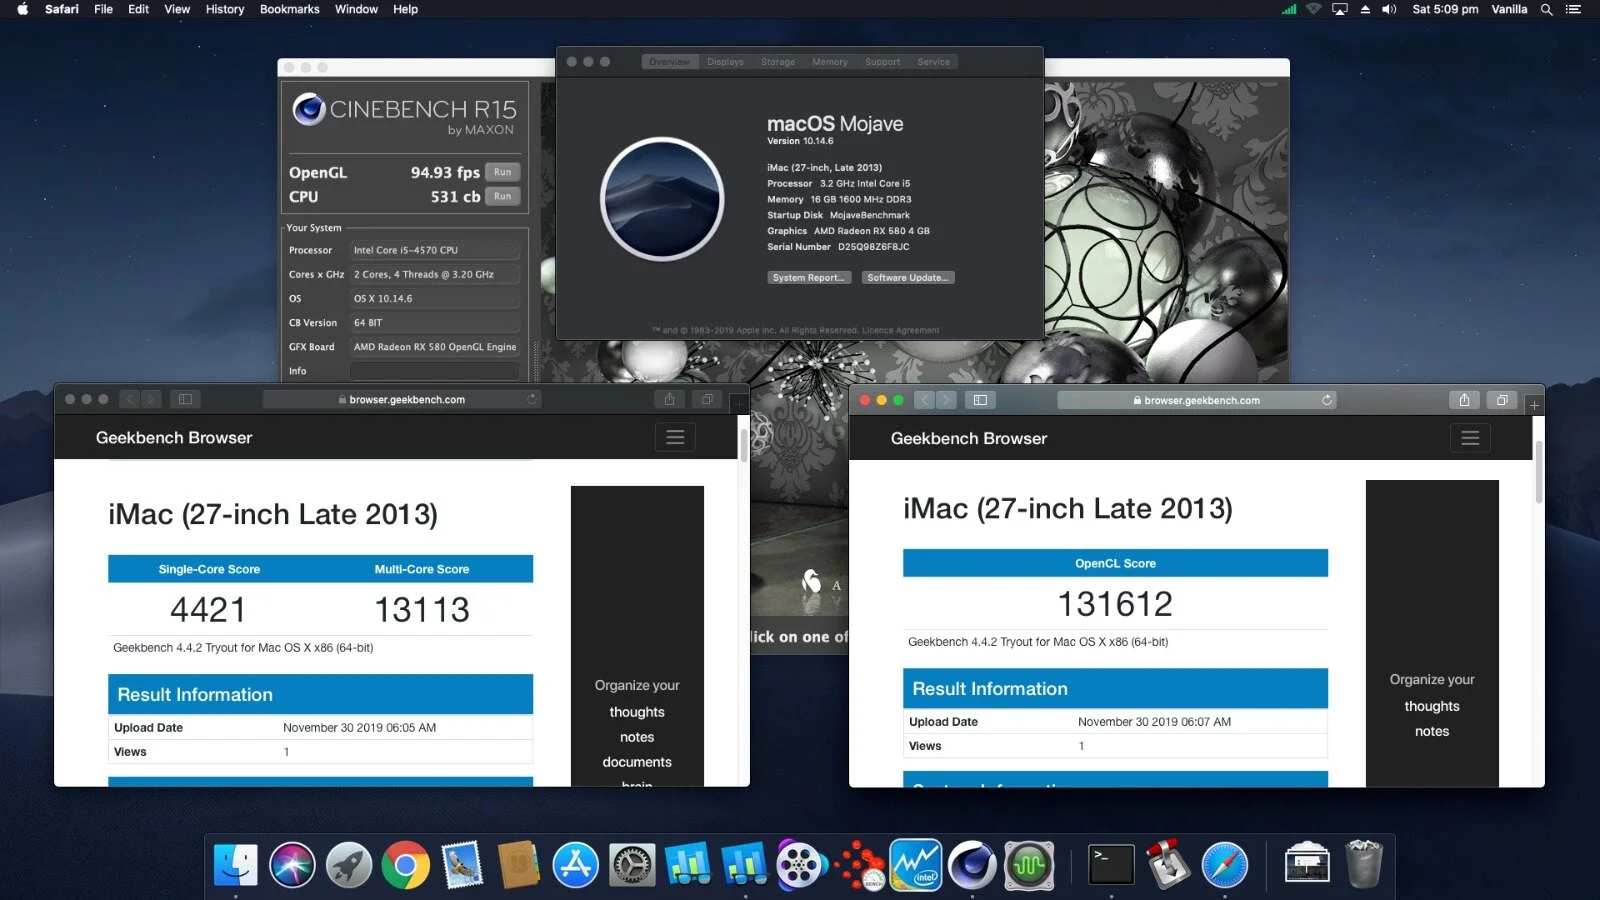This screenshot has height=900, width=1600.
Task: Click the OpenCL score 131612
Action: 1115,604
